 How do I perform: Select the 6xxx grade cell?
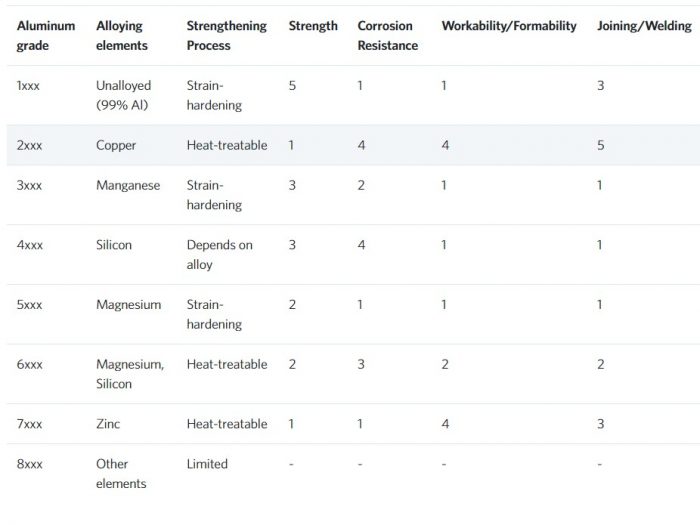point(30,365)
